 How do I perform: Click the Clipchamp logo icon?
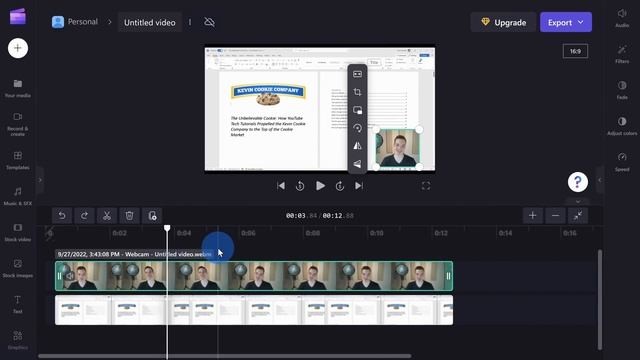[x=18, y=17]
